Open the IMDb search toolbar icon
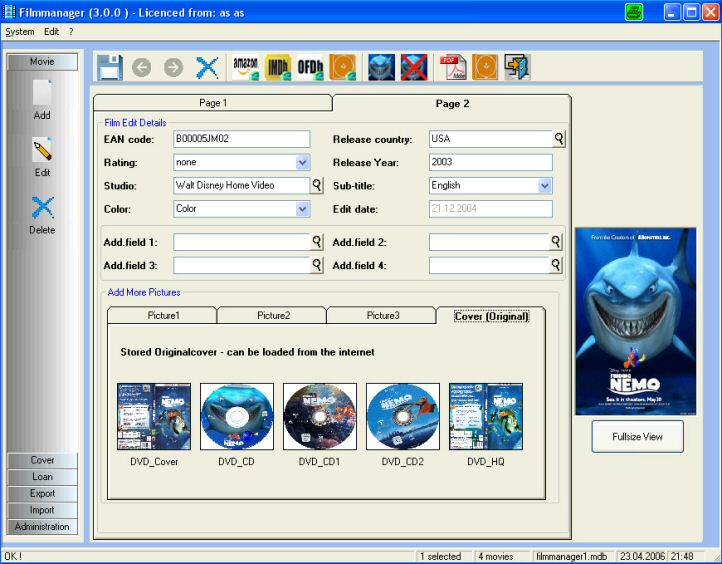 (x=278, y=67)
